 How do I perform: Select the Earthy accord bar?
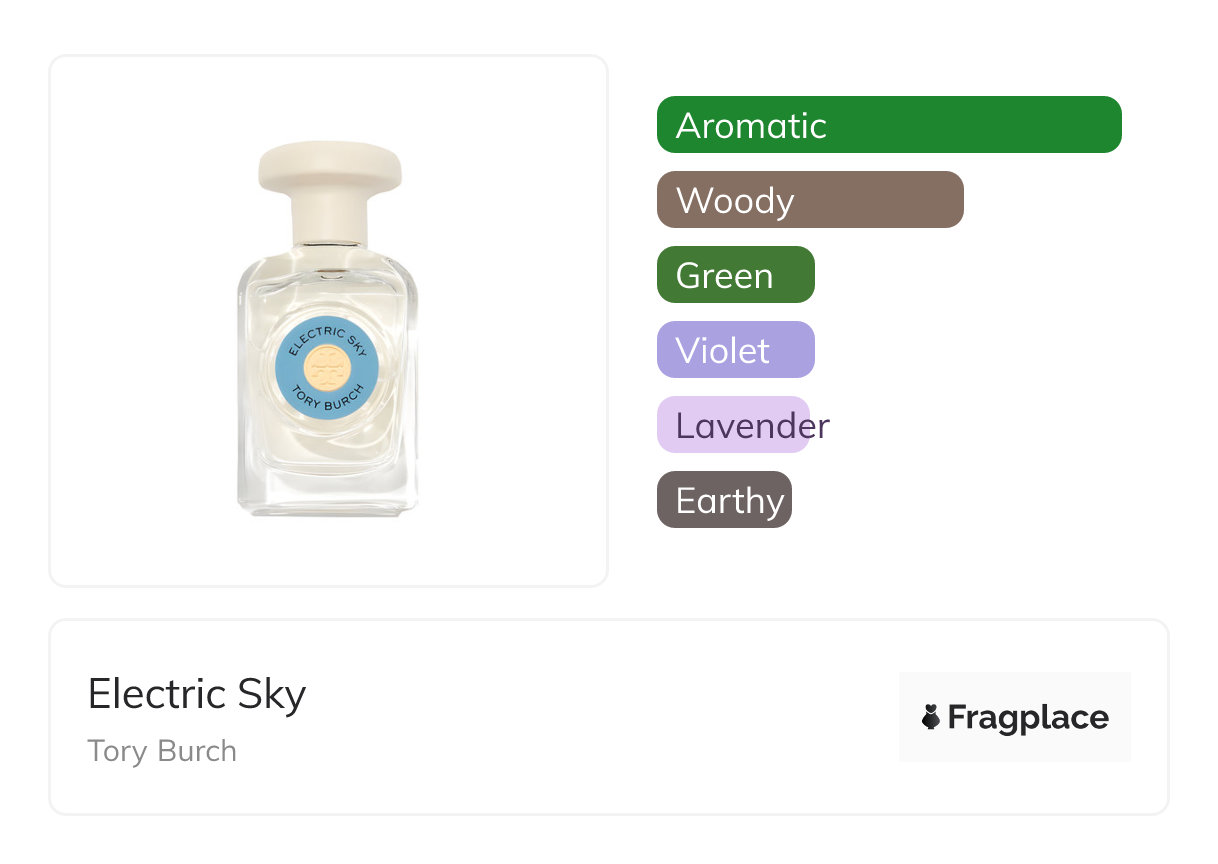click(724, 500)
